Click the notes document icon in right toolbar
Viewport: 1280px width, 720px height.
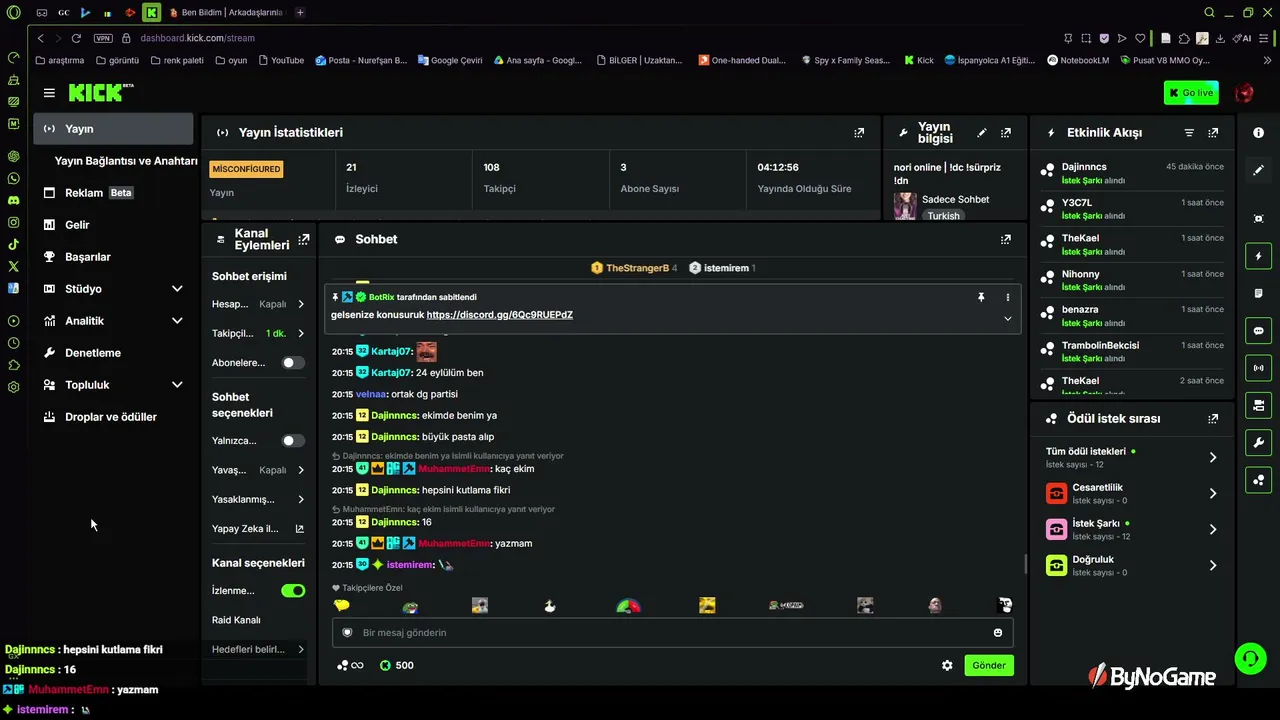(x=1258, y=293)
